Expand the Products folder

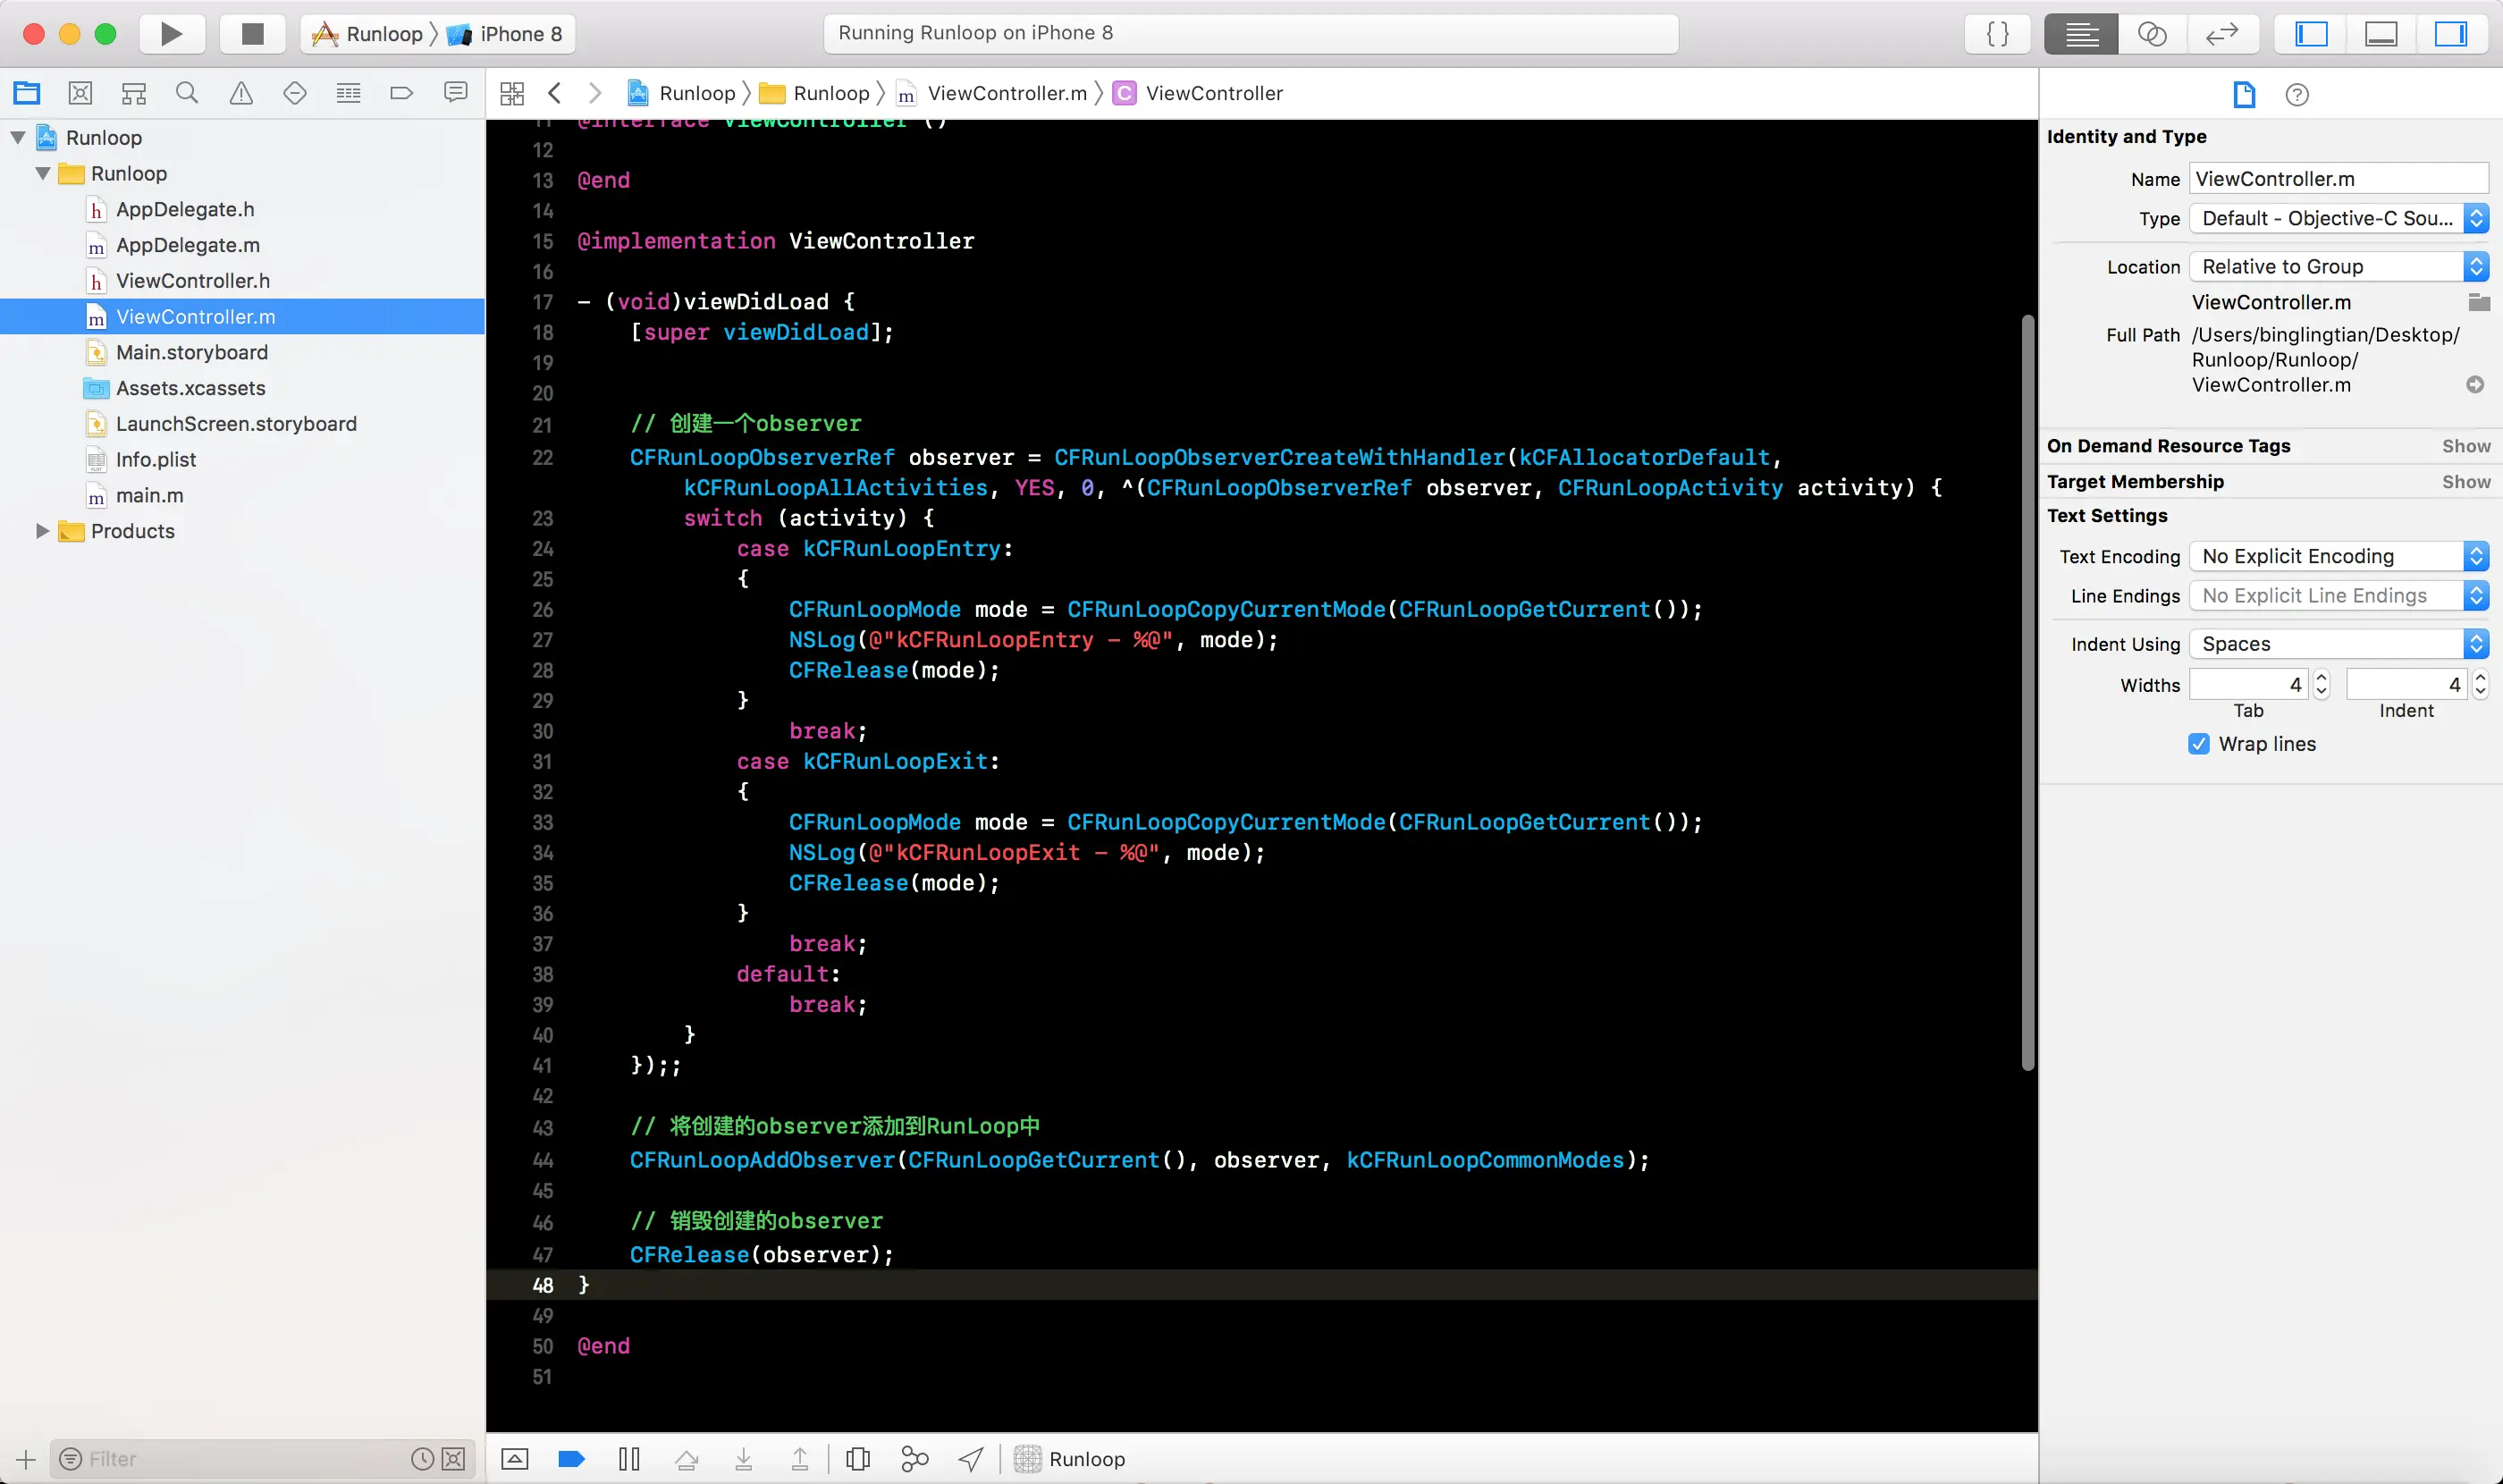point(42,531)
